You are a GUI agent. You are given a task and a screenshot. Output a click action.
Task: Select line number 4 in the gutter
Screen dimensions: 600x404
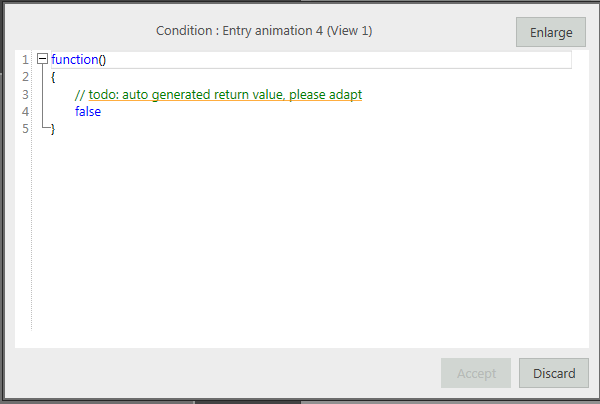(x=25, y=112)
